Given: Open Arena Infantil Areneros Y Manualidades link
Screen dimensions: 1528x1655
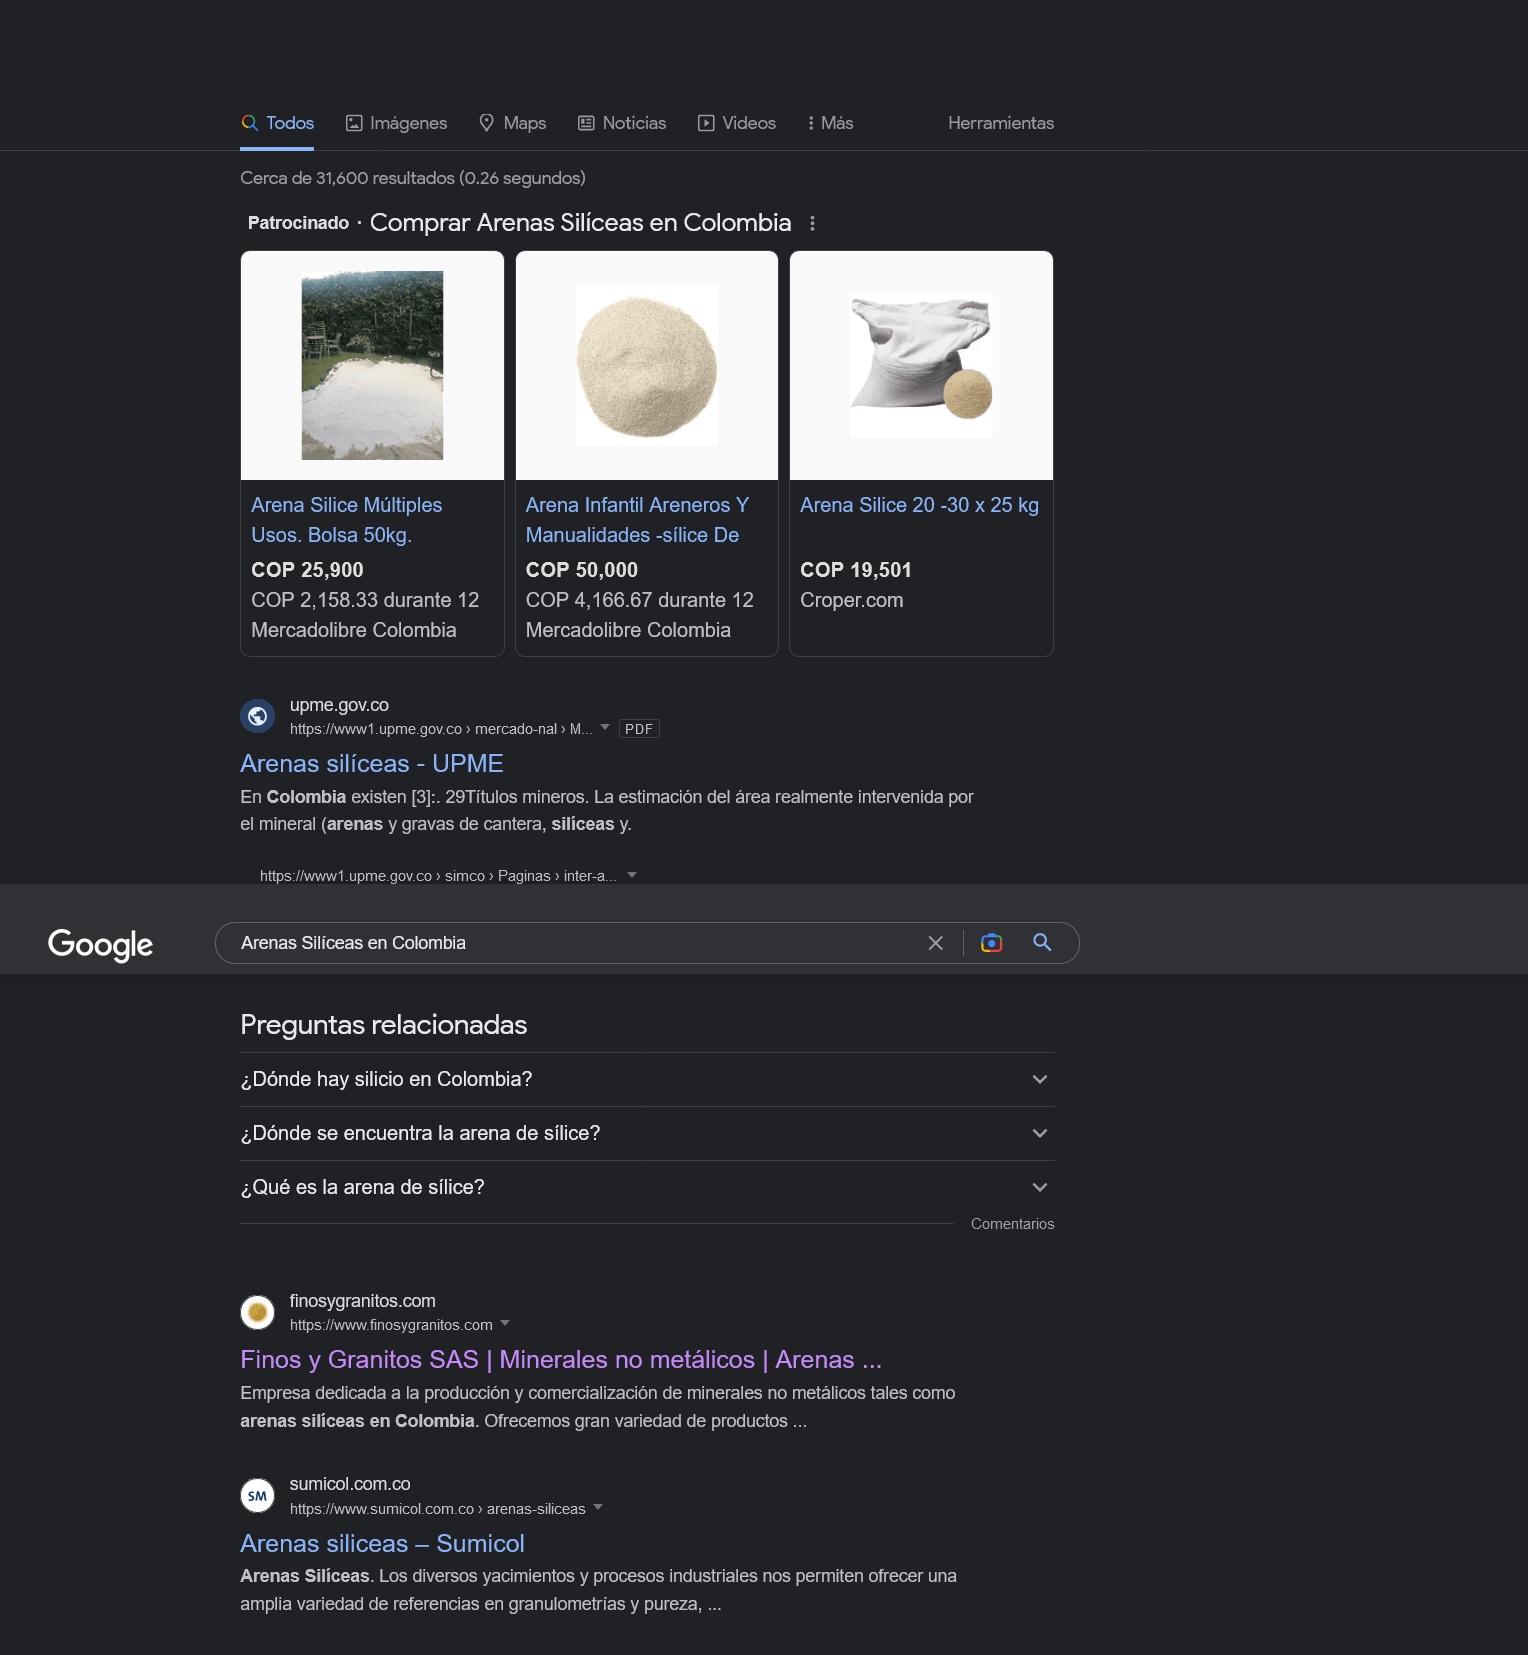Looking at the screenshot, I should point(637,520).
